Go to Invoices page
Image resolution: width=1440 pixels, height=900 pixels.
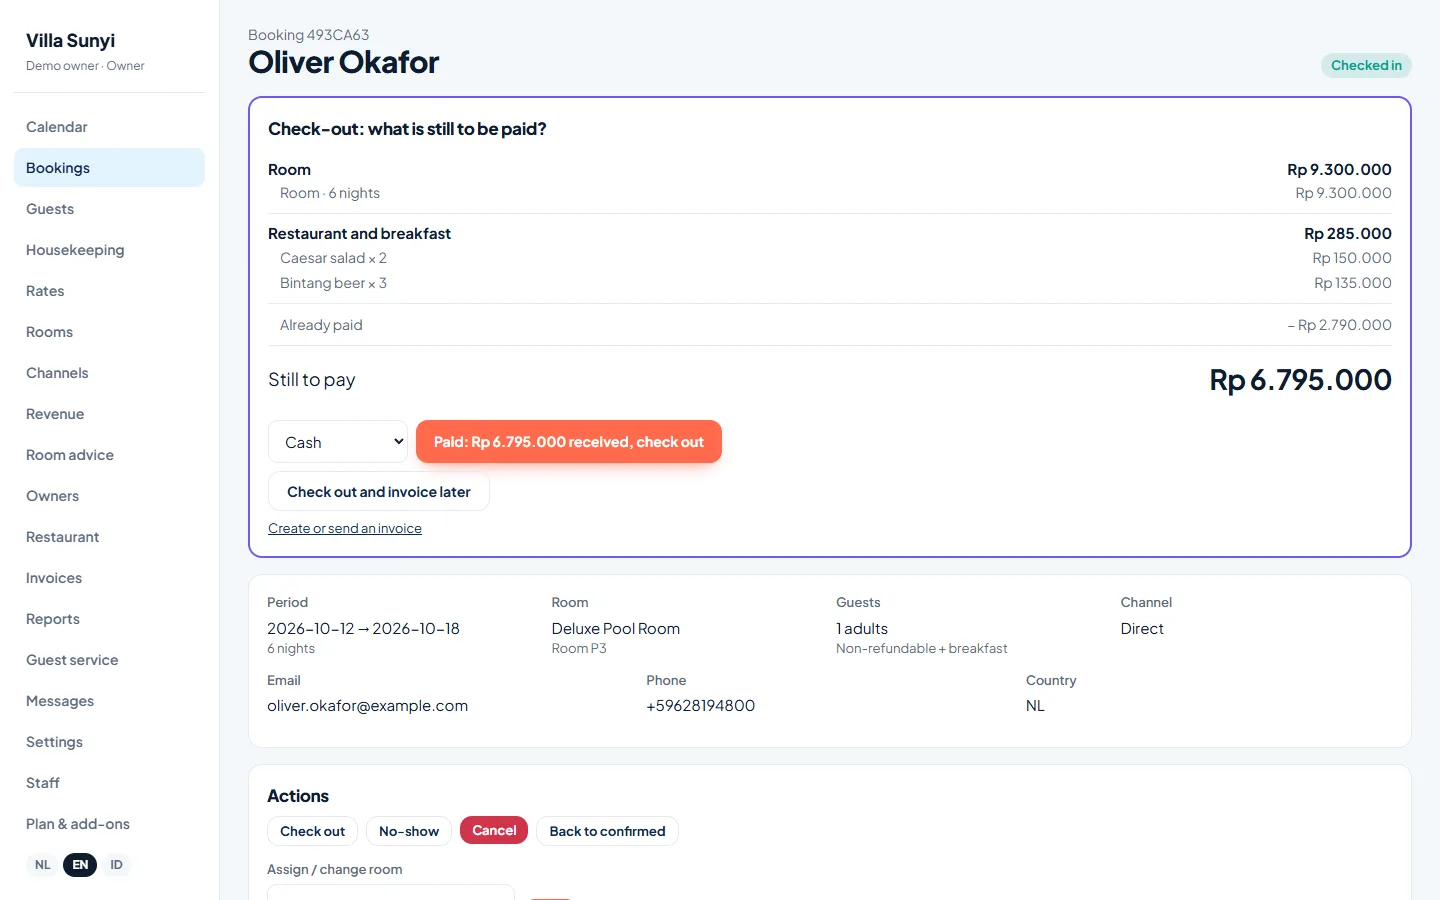(109, 578)
